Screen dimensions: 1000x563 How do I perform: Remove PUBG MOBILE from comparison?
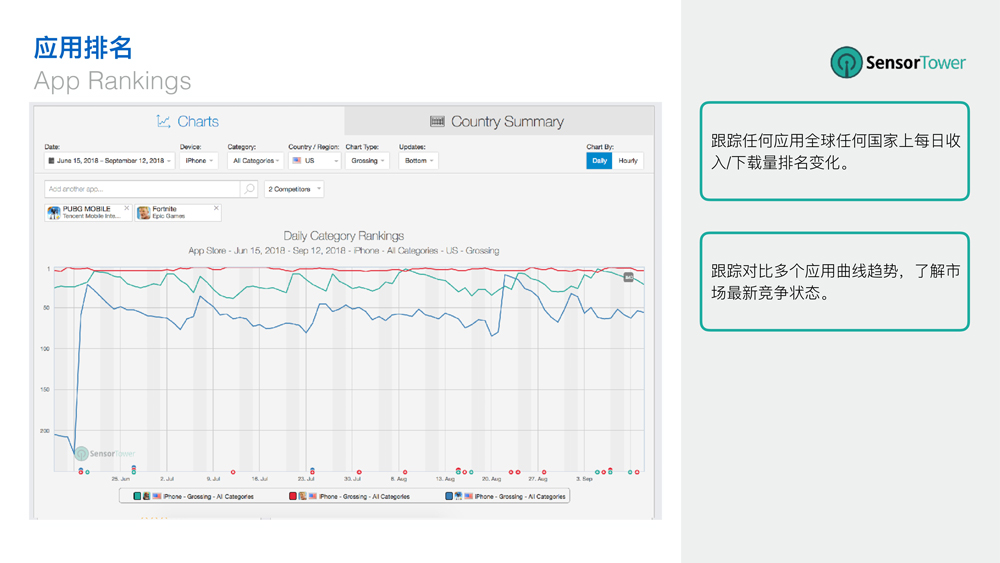click(126, 208)
